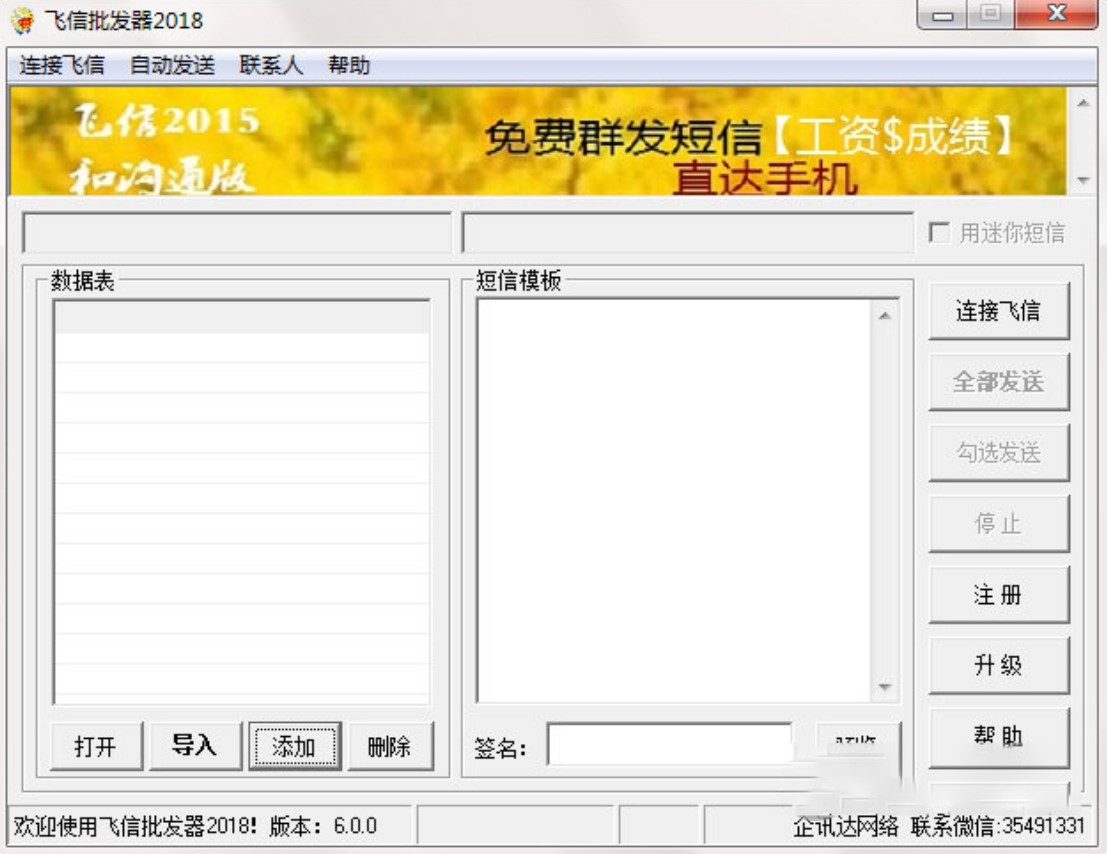This screenshot has width=1107, height=854.
Task: Click the banner scroll up arrow
Action: pos(1082,103)
